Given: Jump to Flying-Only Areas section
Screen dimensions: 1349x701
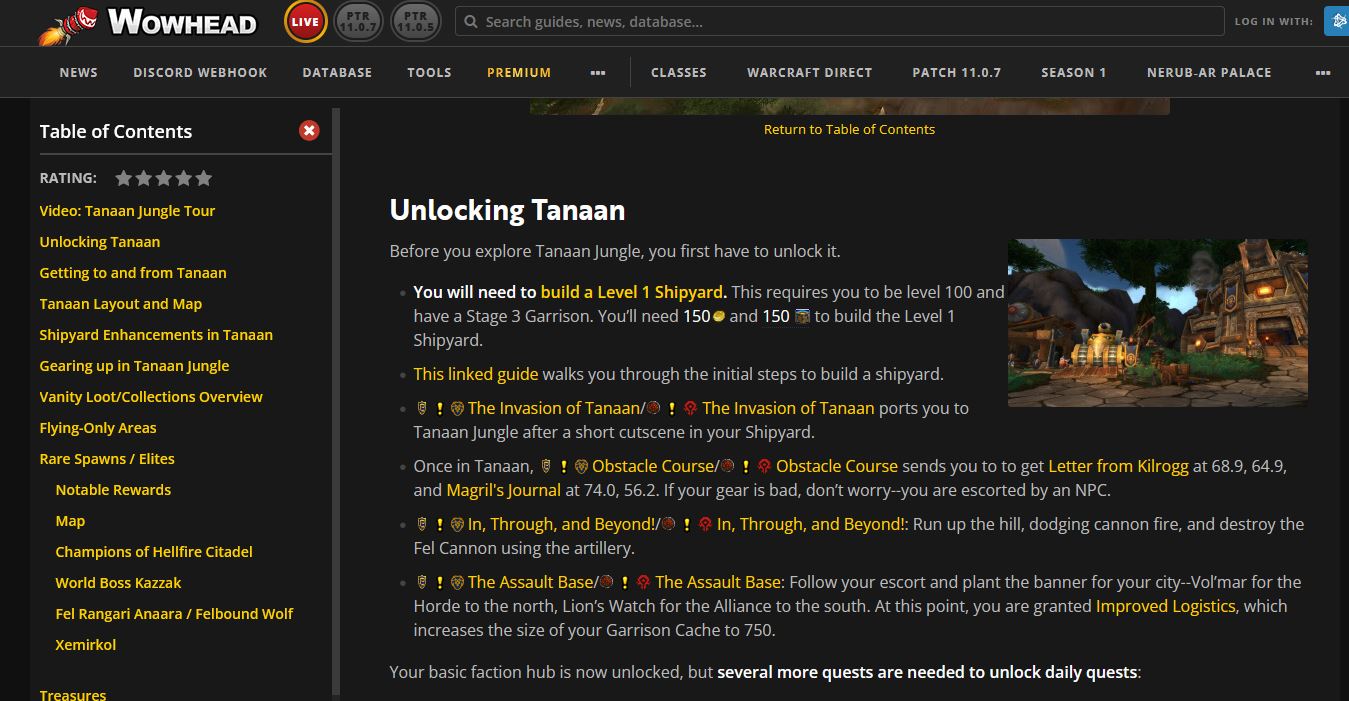Looking at the screenshot, I should [x=98, y=428].
